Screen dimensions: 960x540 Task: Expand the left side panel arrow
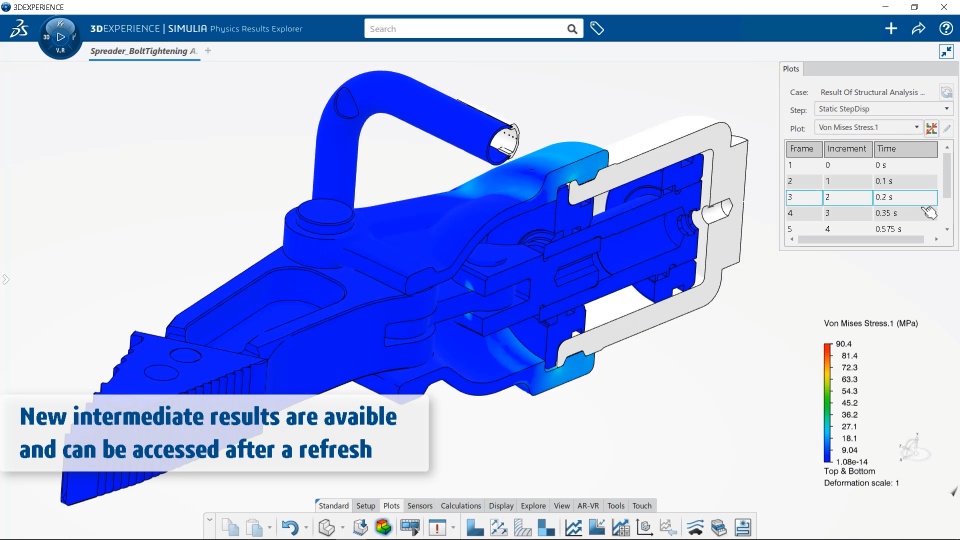click(x=6, y=280)
